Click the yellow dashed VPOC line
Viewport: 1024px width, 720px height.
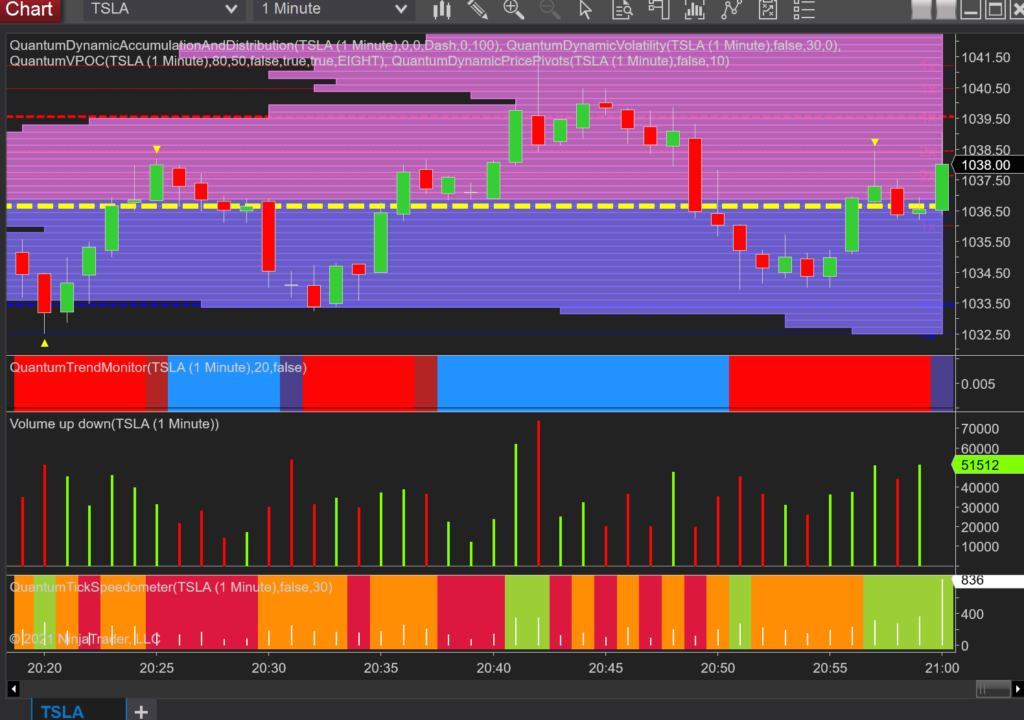(473, 206)
